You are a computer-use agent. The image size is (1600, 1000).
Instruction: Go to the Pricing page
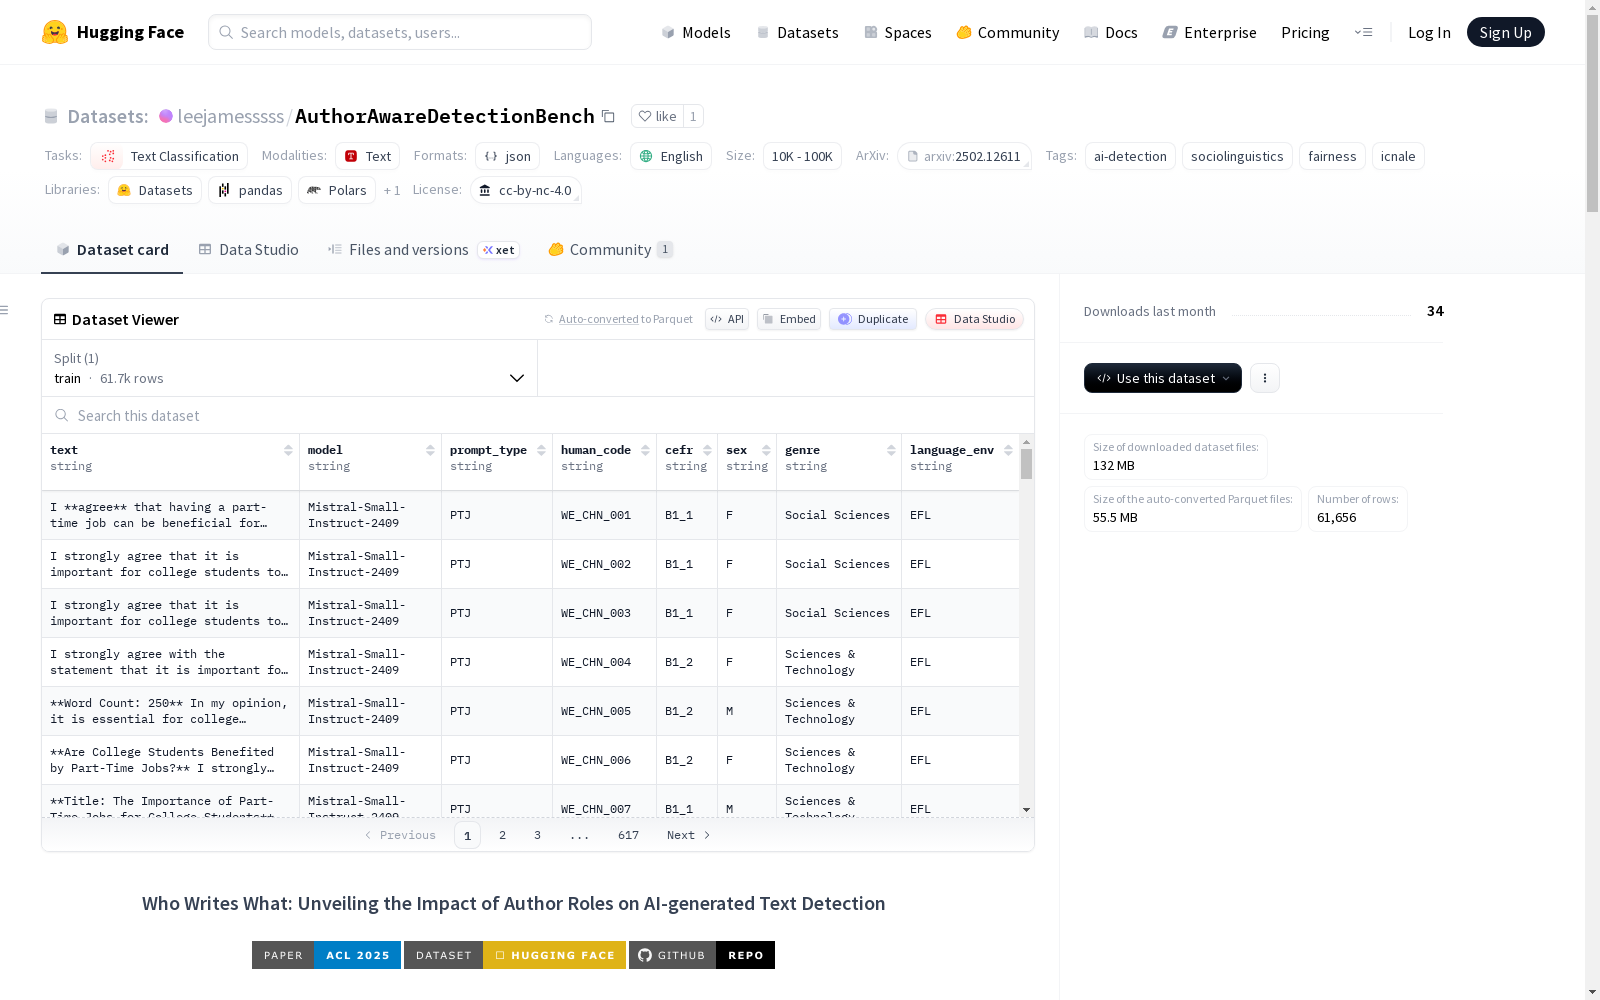[1305, 32]
